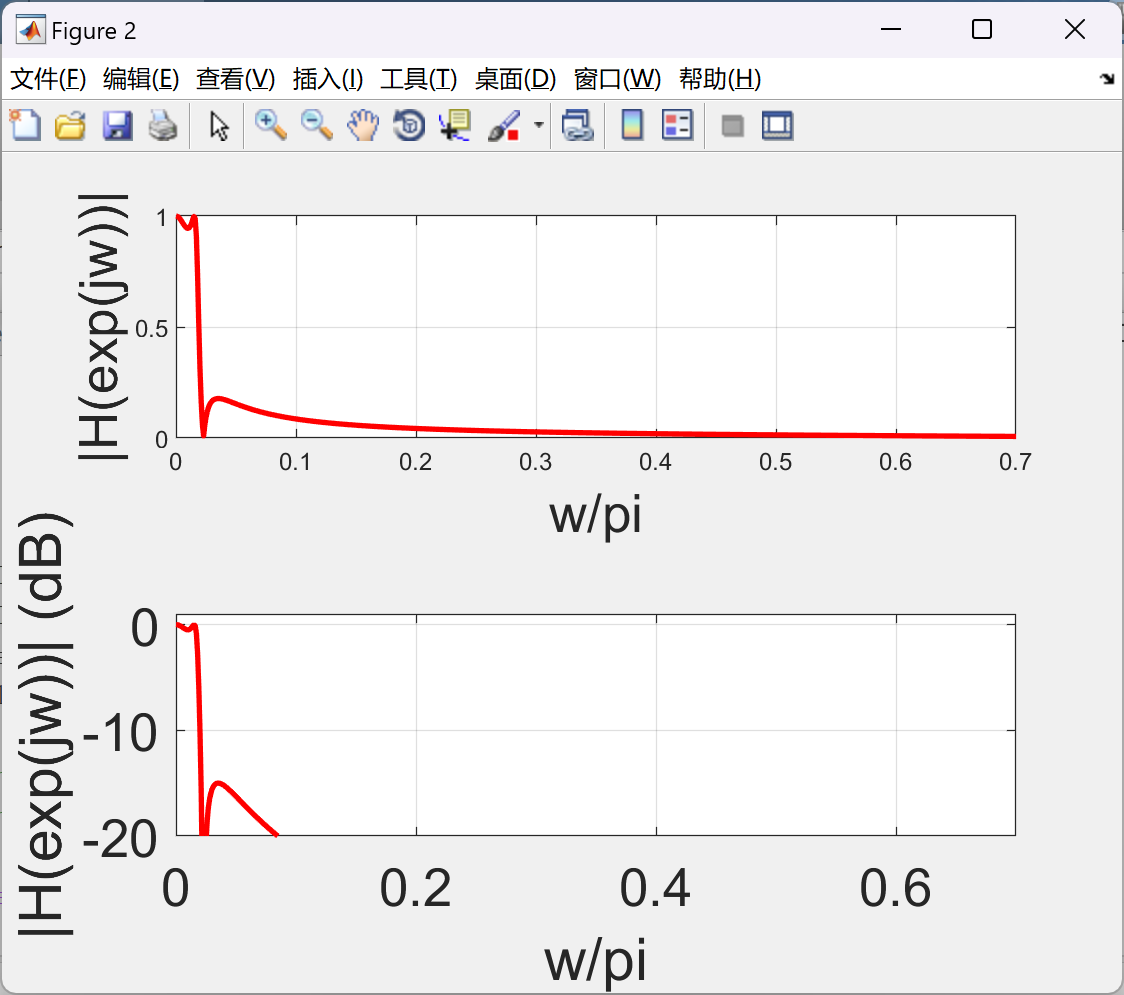Close the Figure 2 window
1124x995 pixels.
tap(1075, 29)
